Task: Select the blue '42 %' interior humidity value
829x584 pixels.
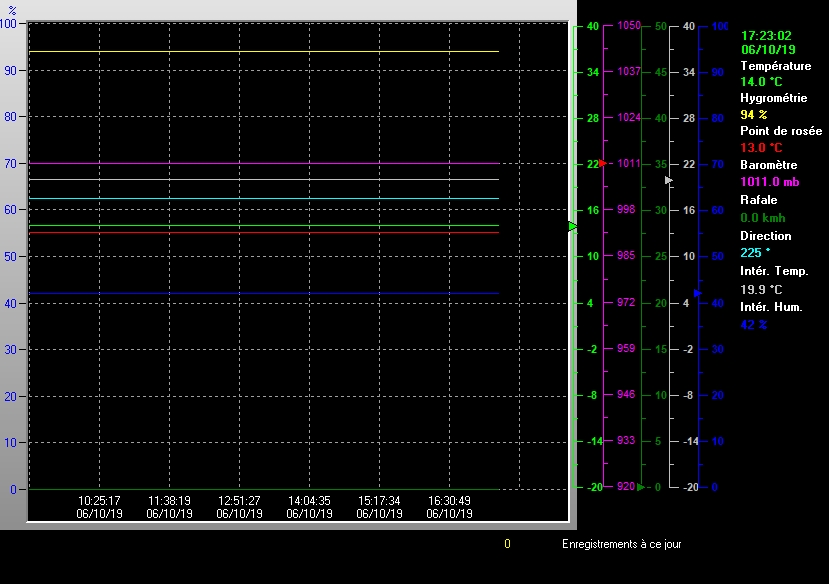Action: pyautogui.click(x=753, y=325)
